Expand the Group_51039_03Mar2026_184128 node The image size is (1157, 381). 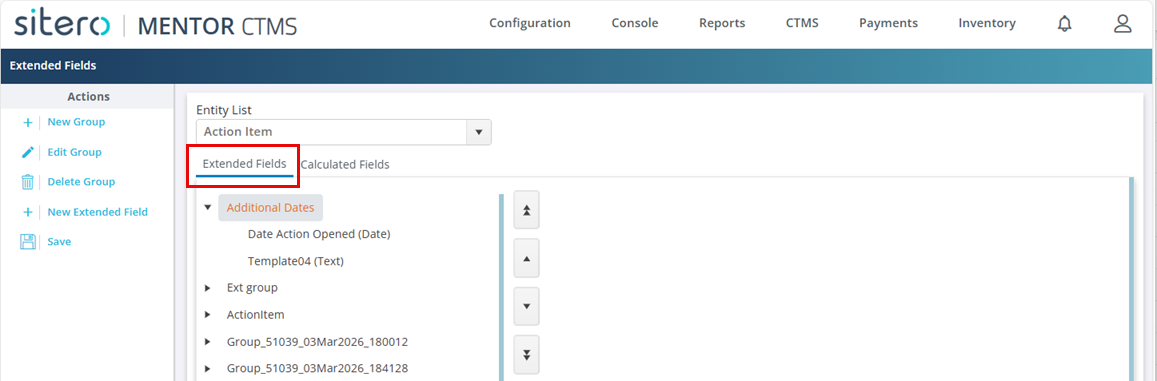pyautogui.click(x=207, y=368)
